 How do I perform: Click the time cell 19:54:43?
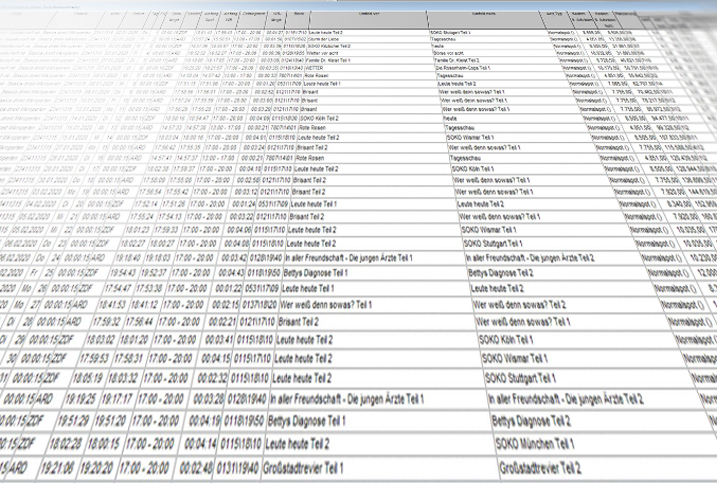[122, 273]
